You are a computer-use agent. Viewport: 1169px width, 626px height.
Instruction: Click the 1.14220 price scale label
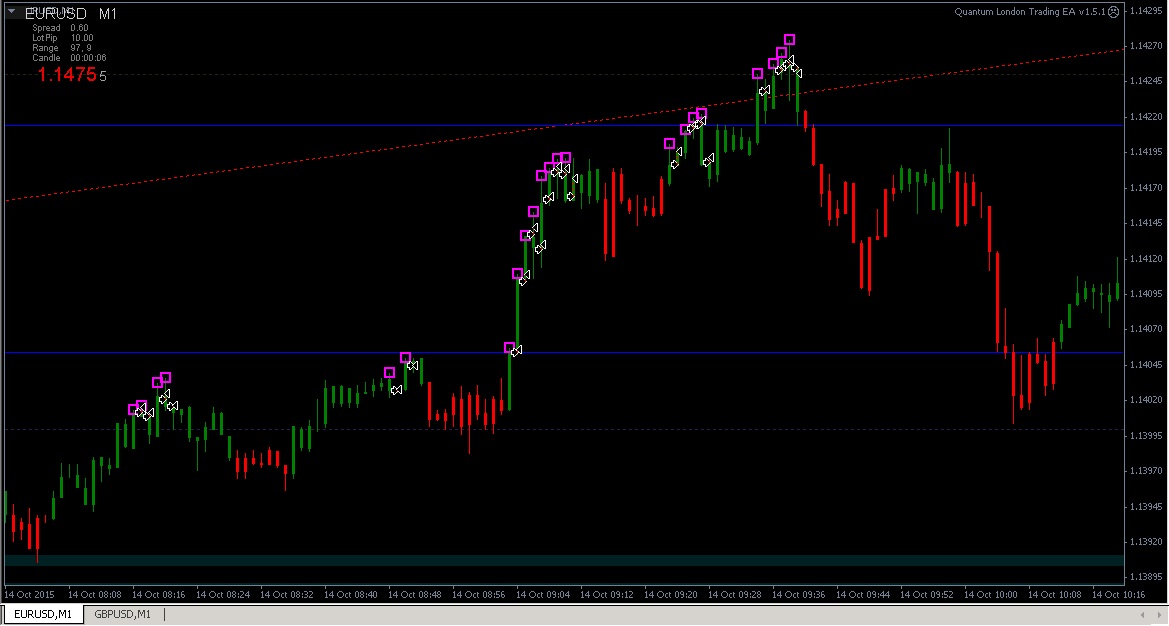[1147, 117]
